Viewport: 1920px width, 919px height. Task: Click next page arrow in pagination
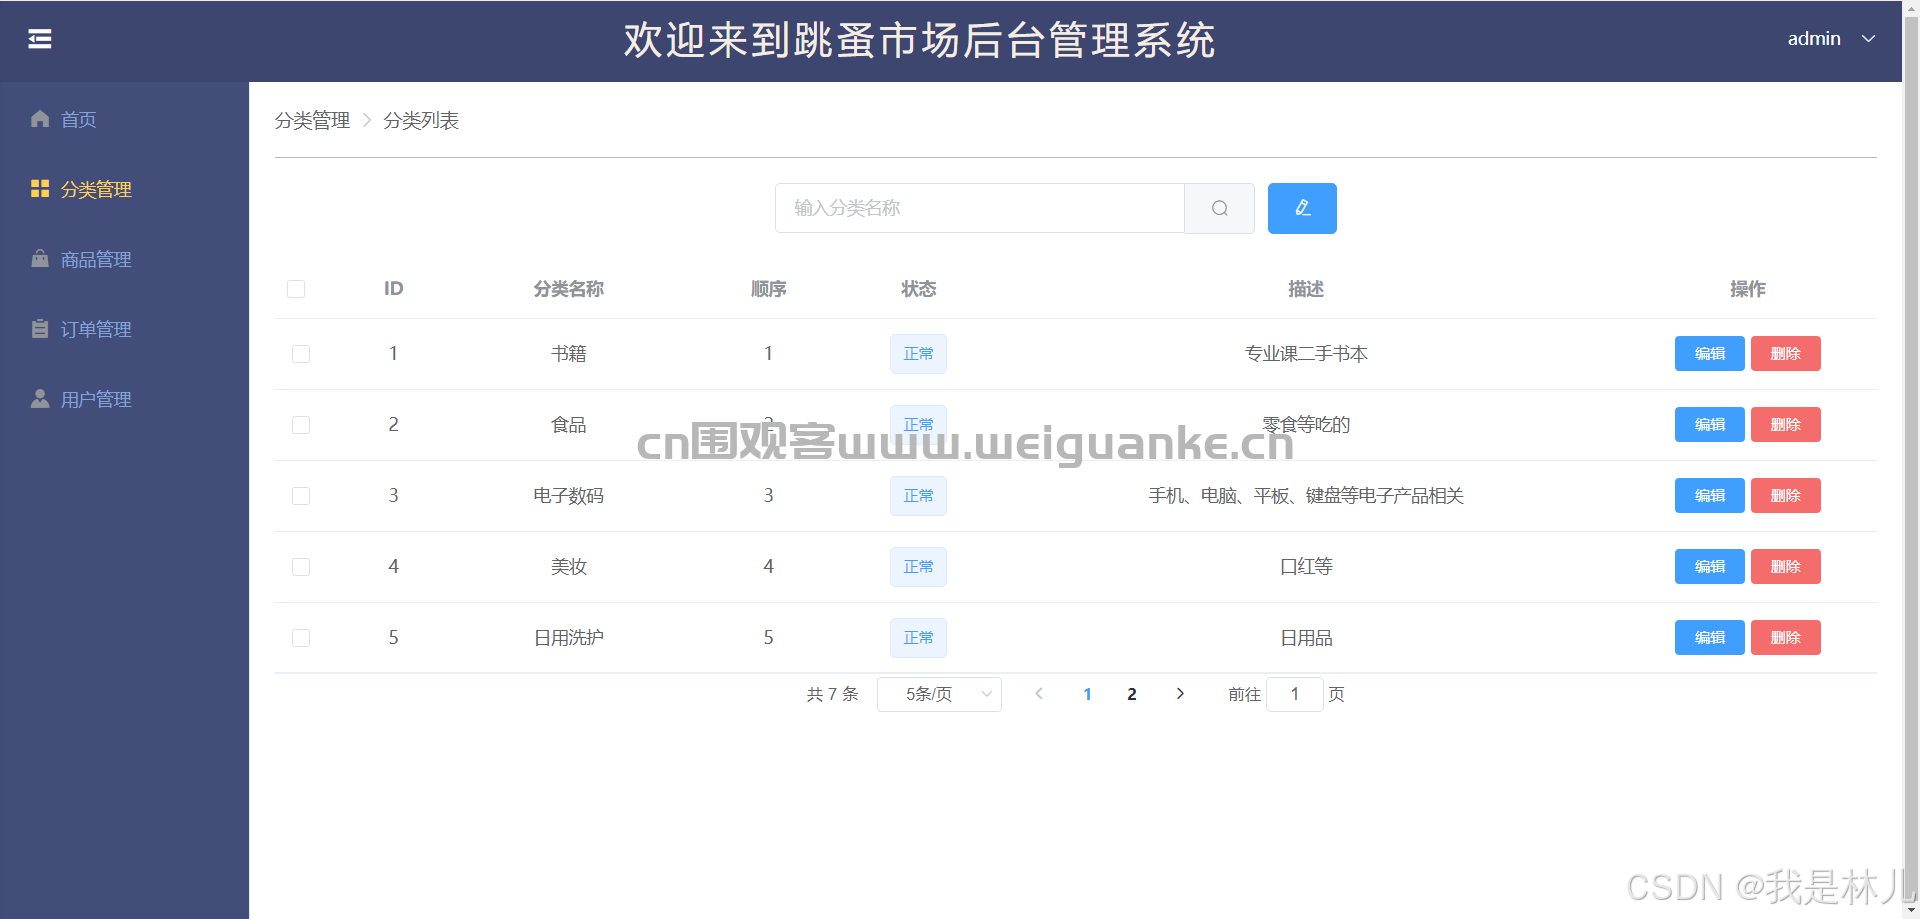pyautogui.click(x=1180, y=693)
